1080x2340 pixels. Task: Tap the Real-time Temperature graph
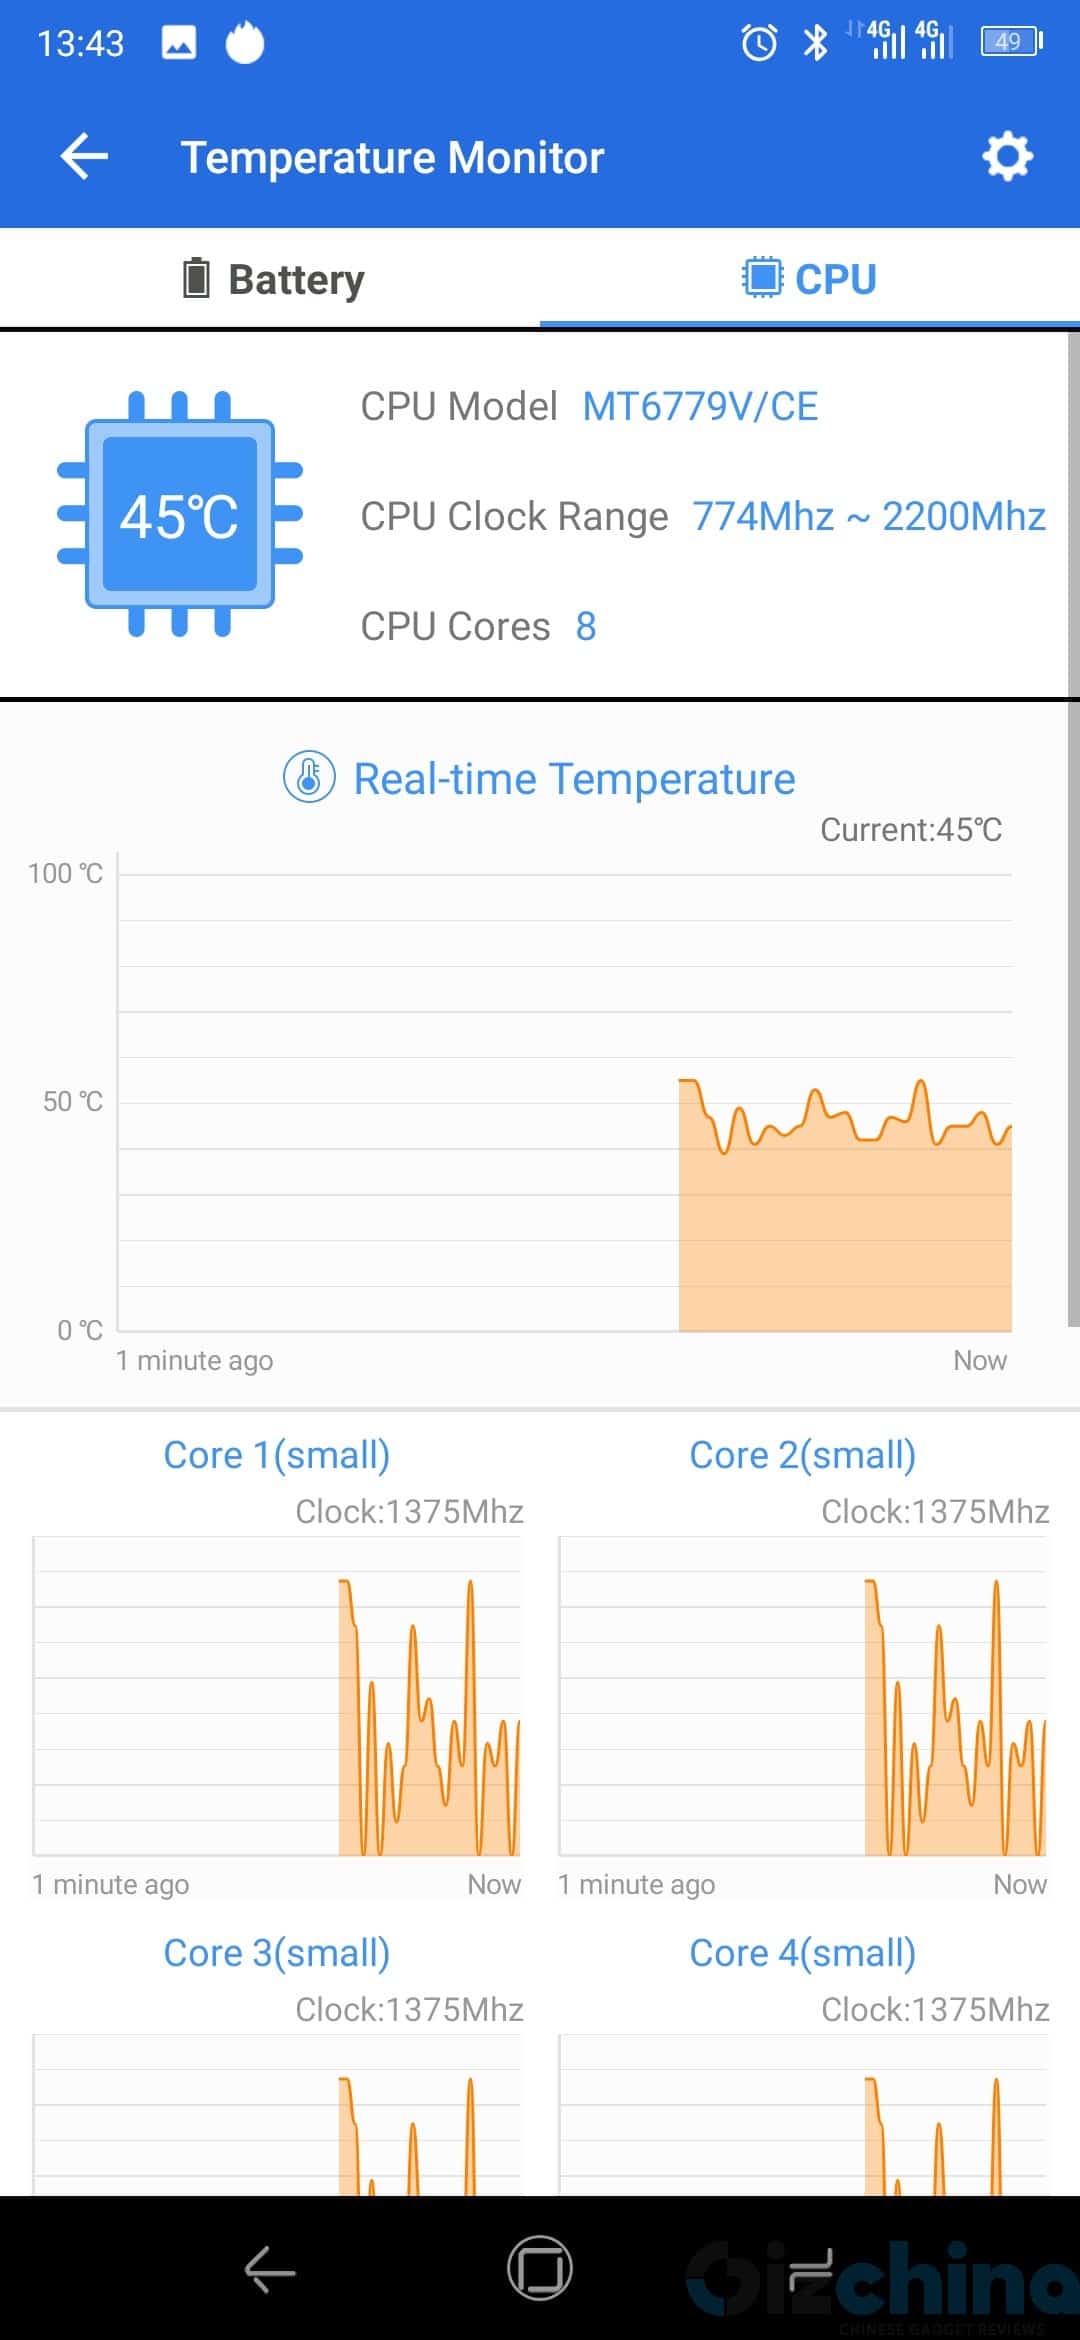coord(565,1102)
